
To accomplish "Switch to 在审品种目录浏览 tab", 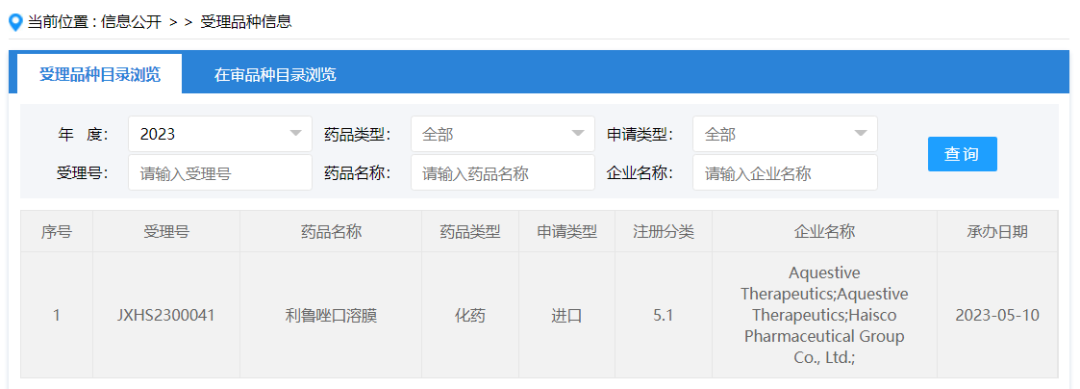I will pos(275,74).
